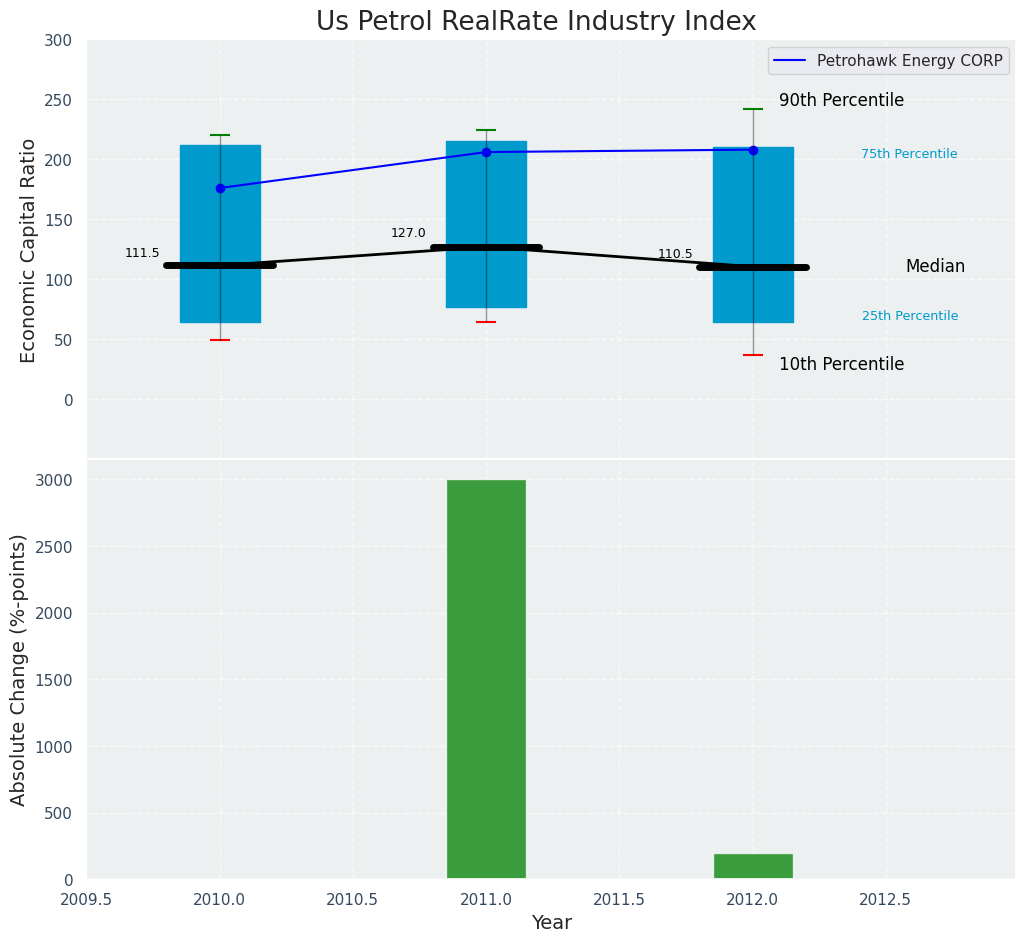Select the small green 2012 absolute change bar
Viewport: 1026px width, 942px height.
click(x=753, y=866)
